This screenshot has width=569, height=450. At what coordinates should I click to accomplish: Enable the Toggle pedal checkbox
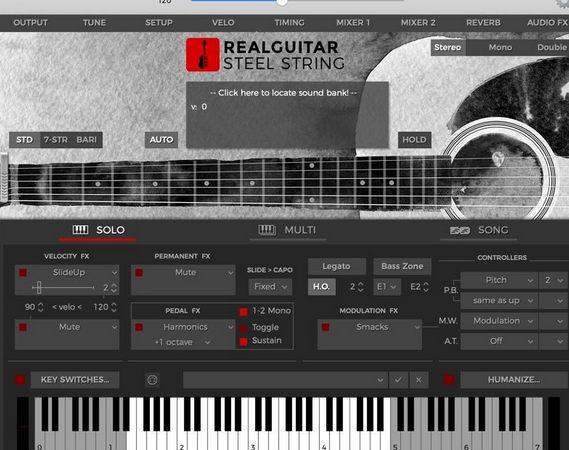(x=243, y=328)
